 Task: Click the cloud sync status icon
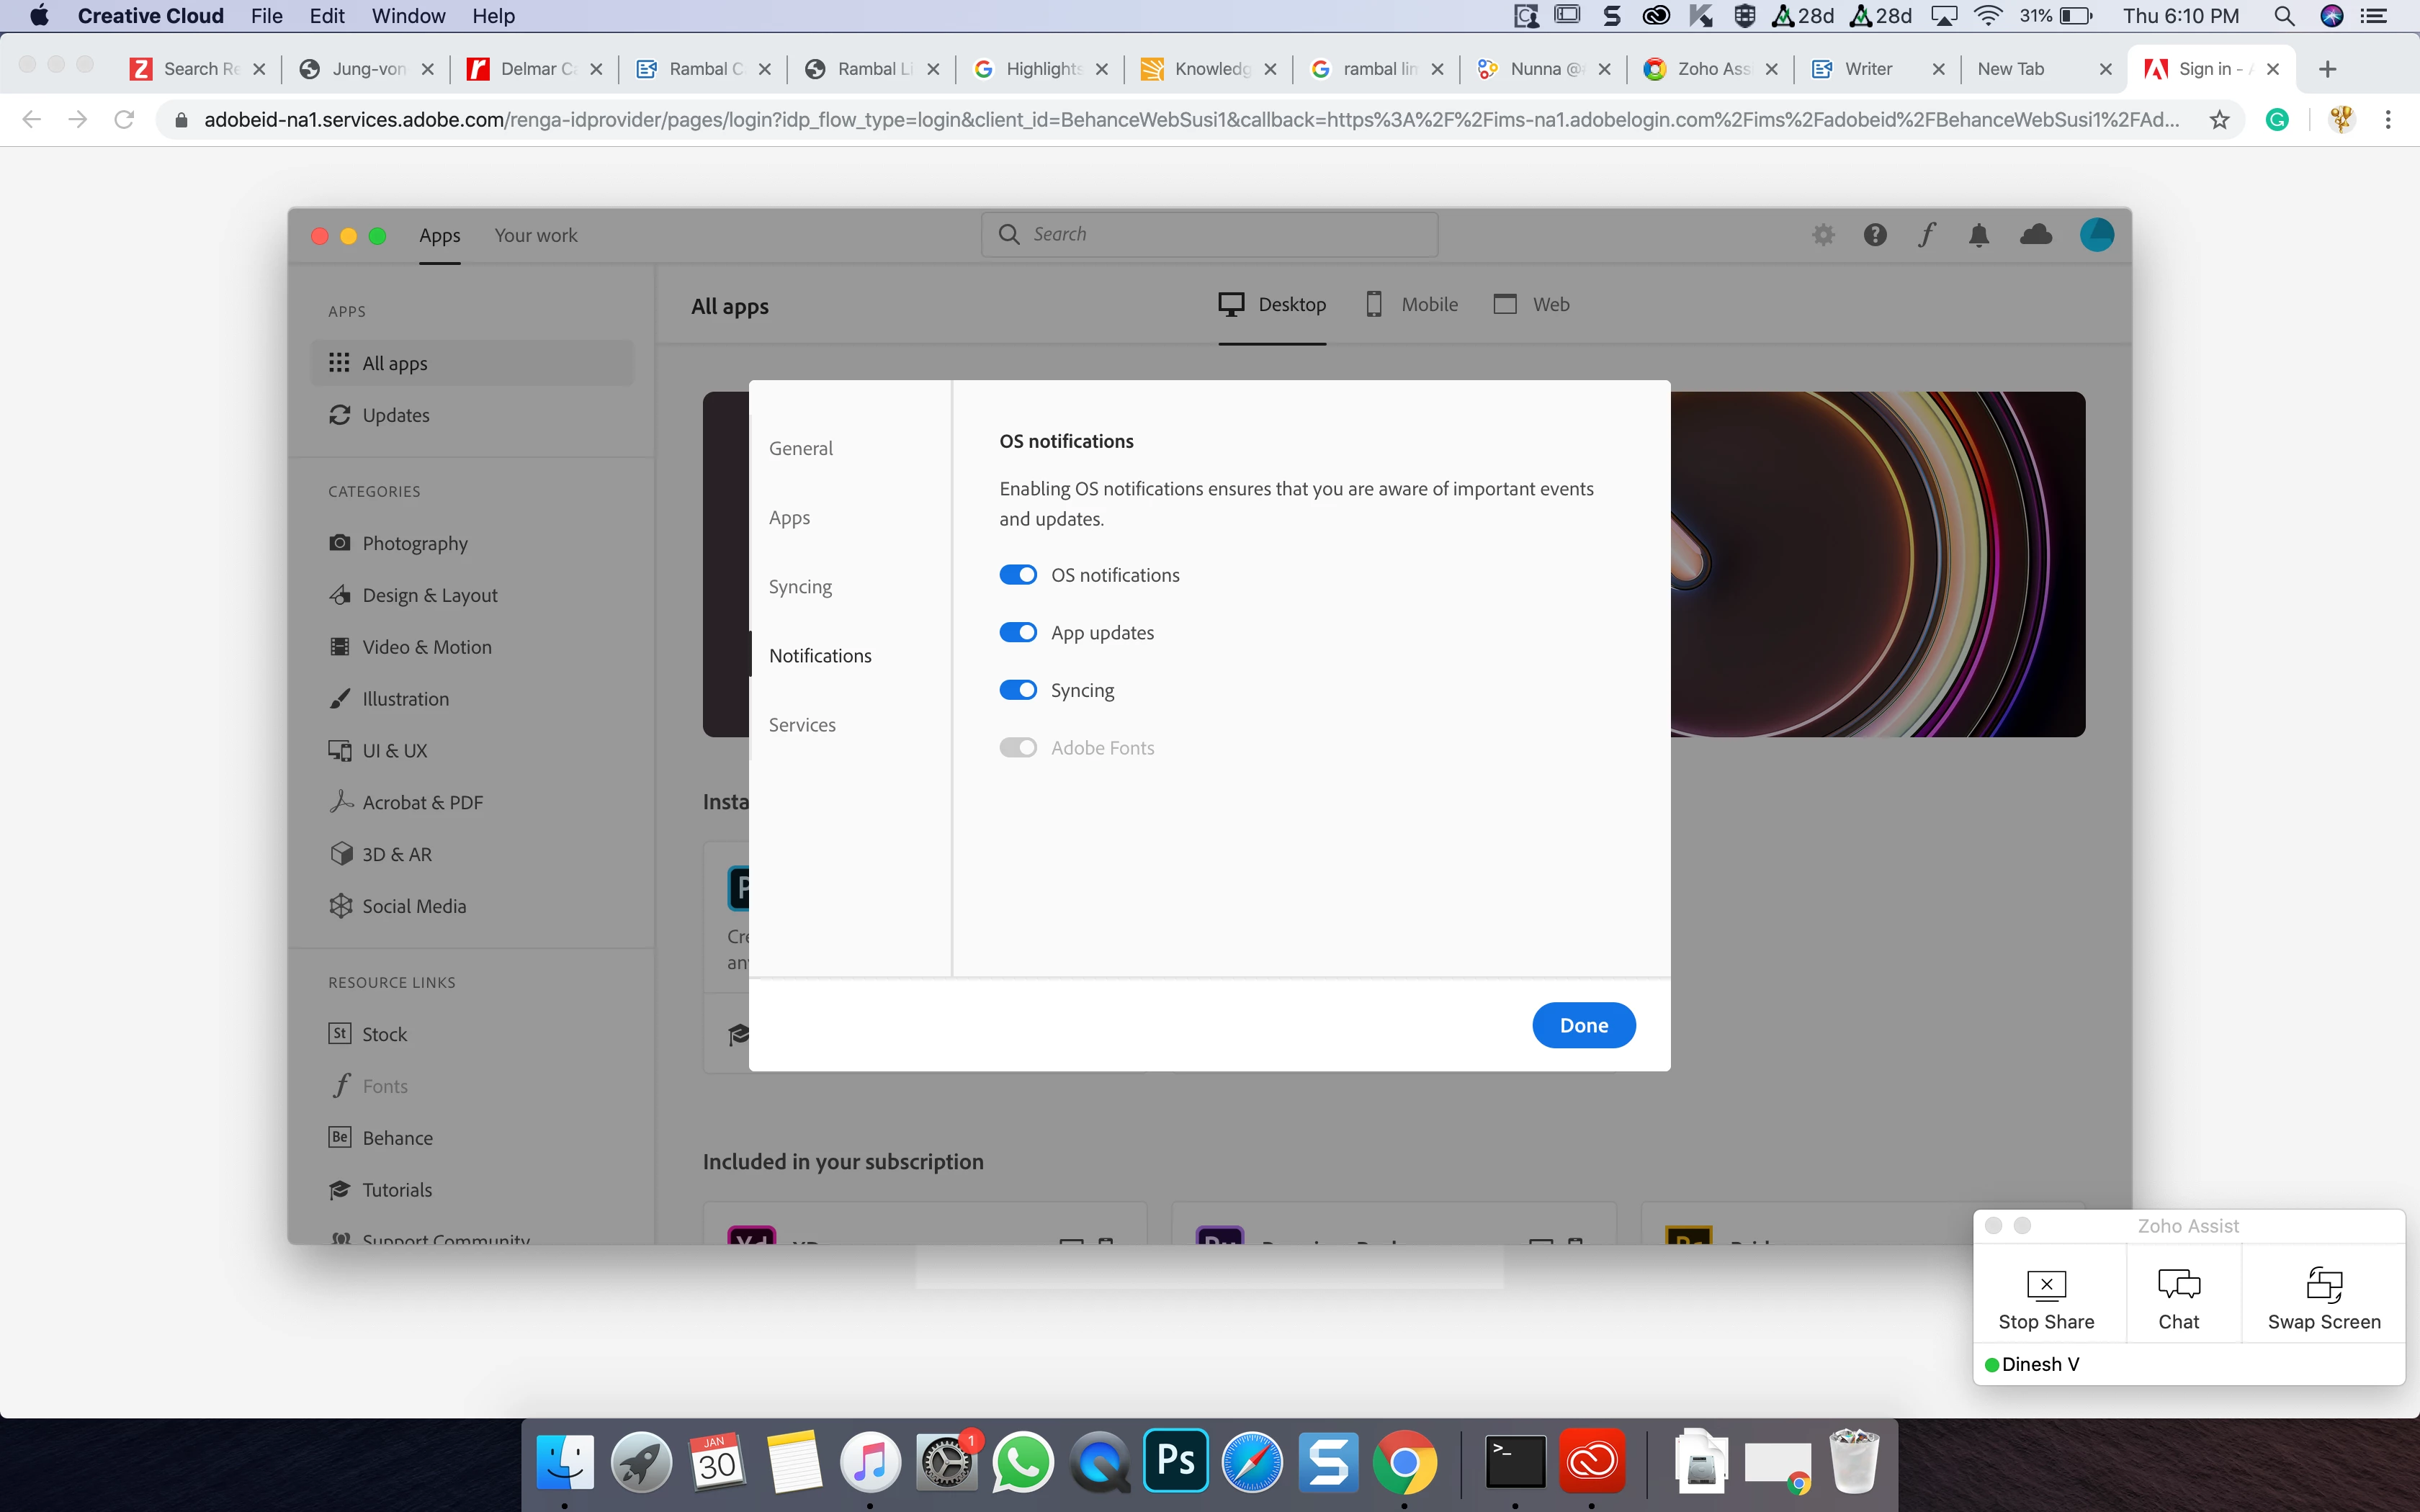click(x=2035, y=235)
